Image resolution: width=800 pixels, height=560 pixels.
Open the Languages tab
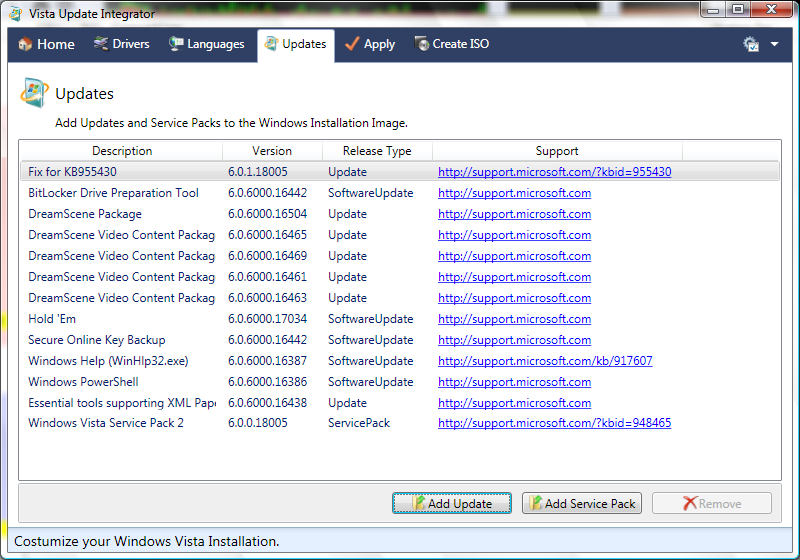[207, 44]
